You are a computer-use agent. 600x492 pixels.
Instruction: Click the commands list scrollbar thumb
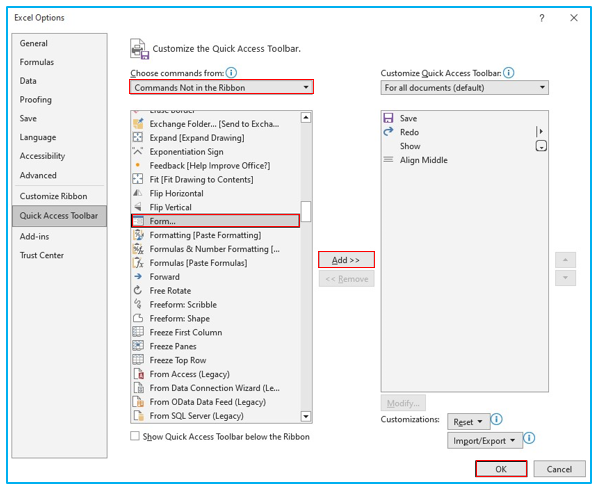pos(306,211)
